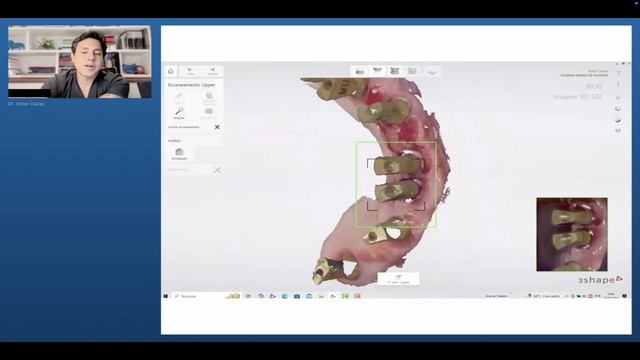Click the next-step button below the 3D model
640x360 pixels.
[398, 279]
